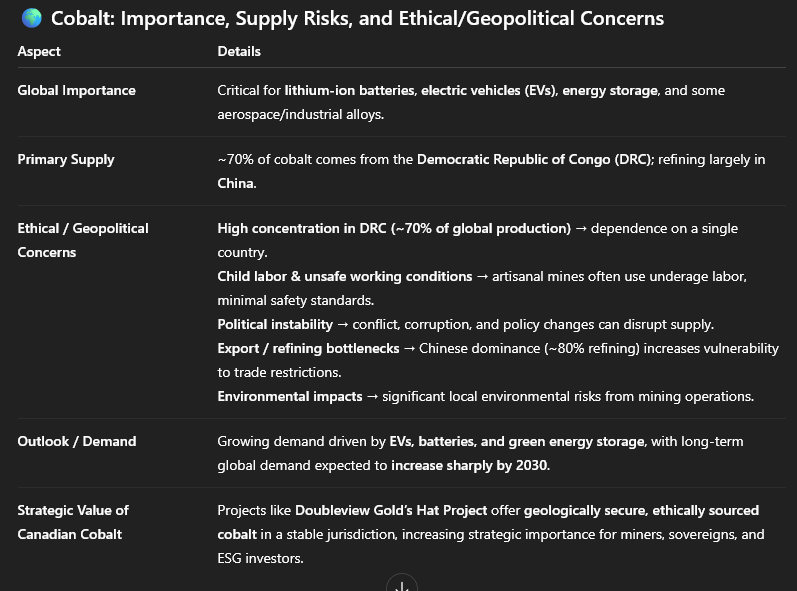Click the Outlook / Demand row label

[77, 441]
